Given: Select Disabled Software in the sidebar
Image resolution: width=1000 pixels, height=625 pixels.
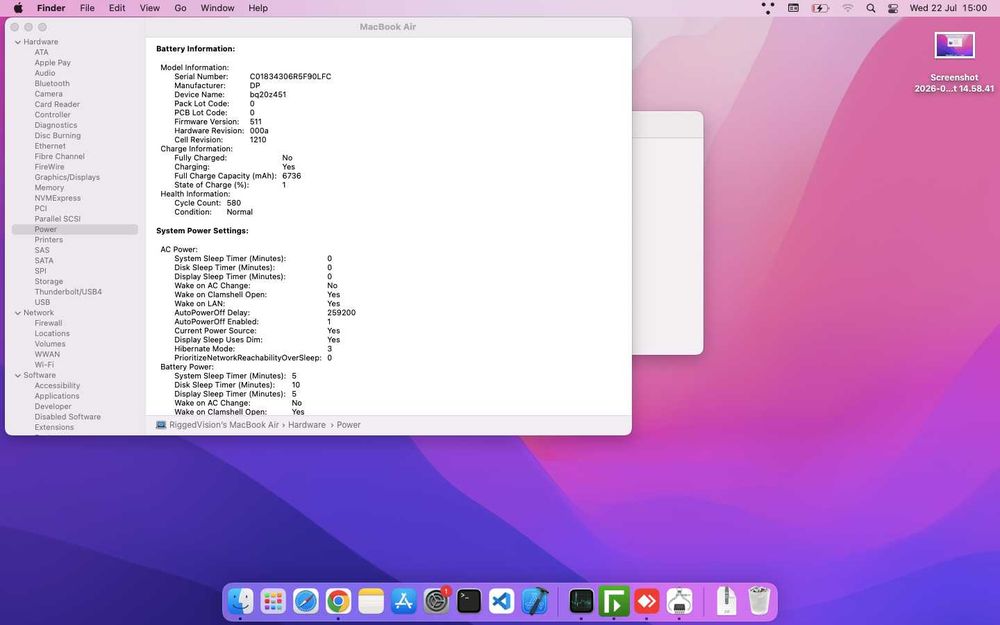Looking at the screenshot, I should pos(68,417).
